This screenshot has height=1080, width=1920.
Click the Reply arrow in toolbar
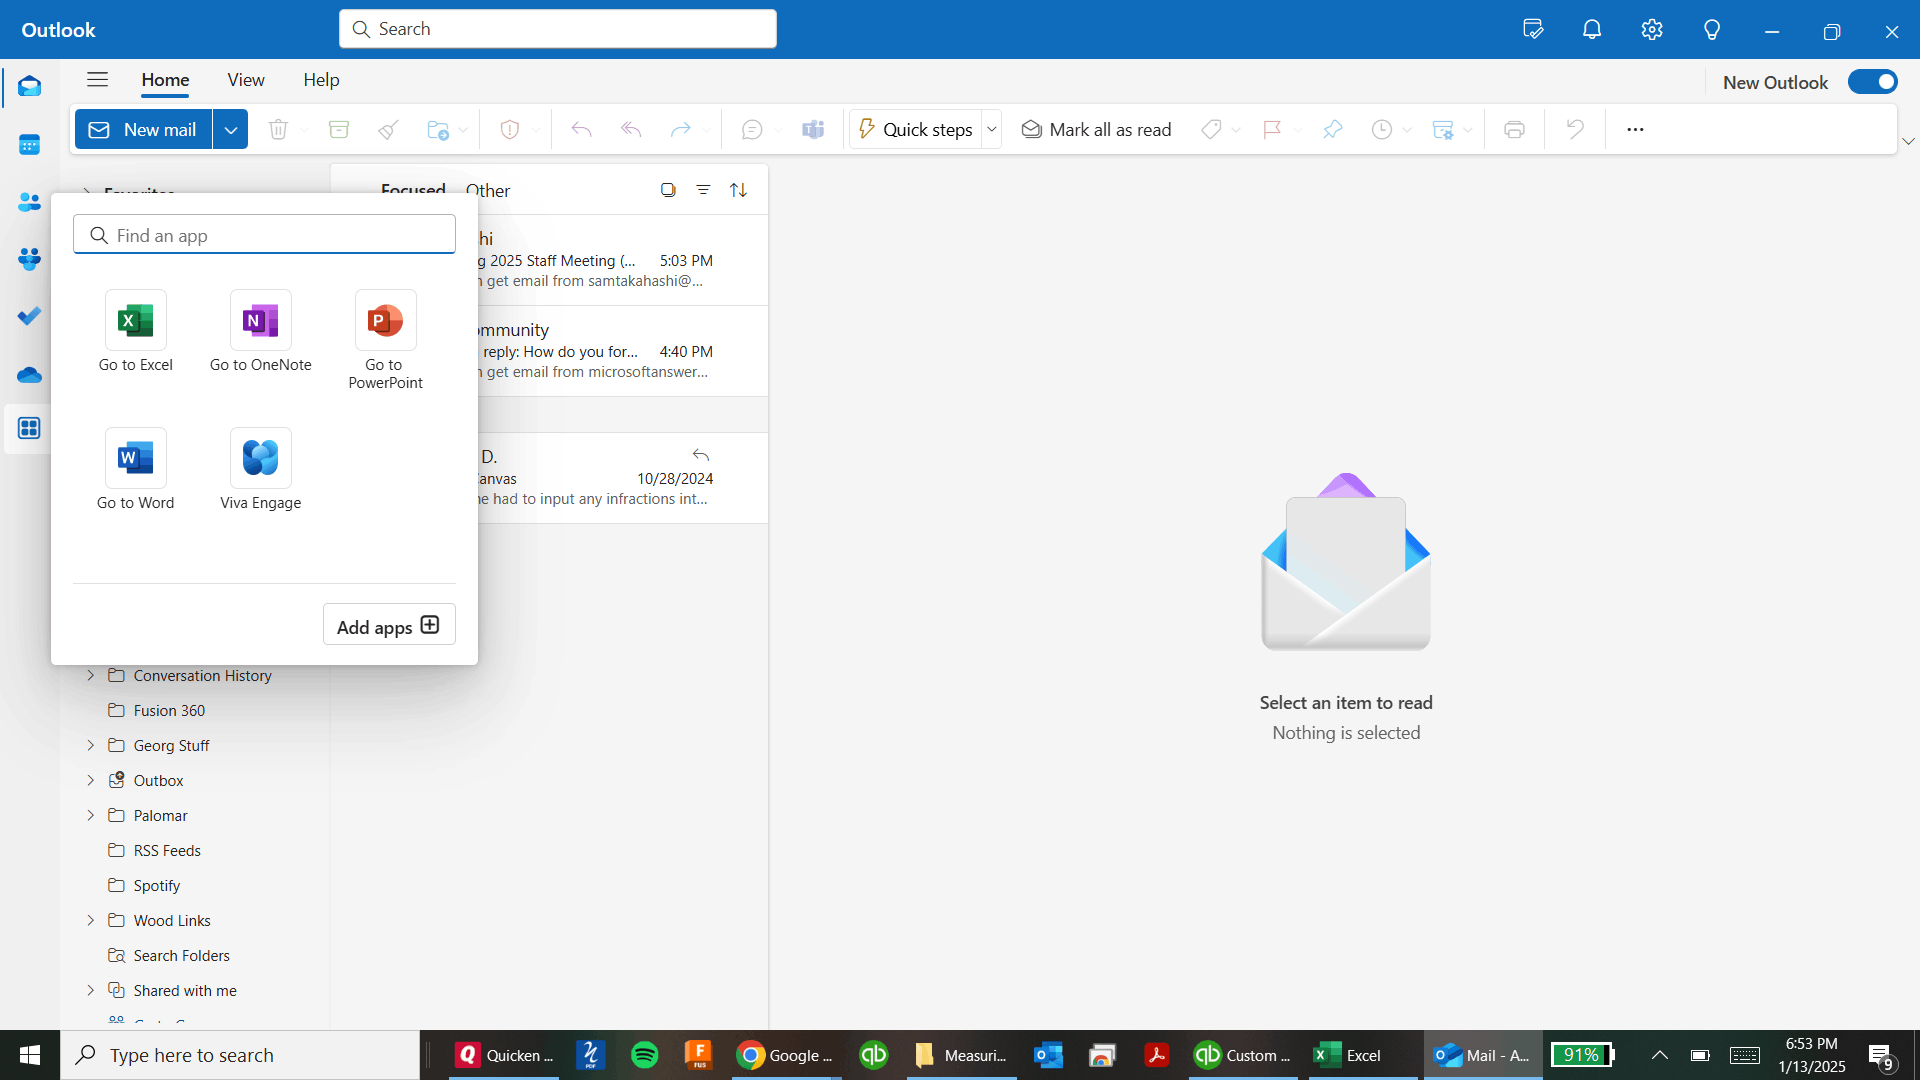coord(581,129)
